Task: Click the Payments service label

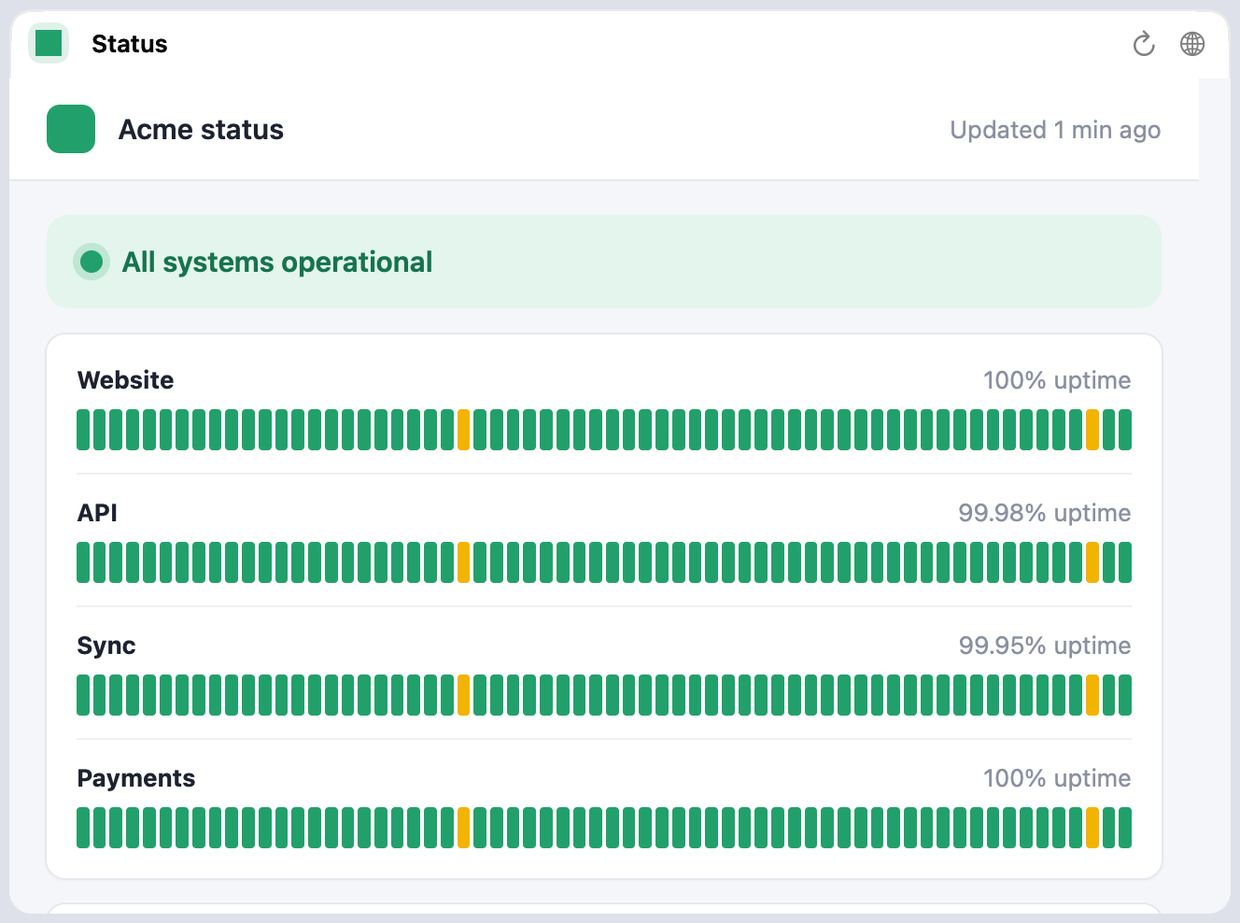Action: pyautogui.click(x=136, y=779)
